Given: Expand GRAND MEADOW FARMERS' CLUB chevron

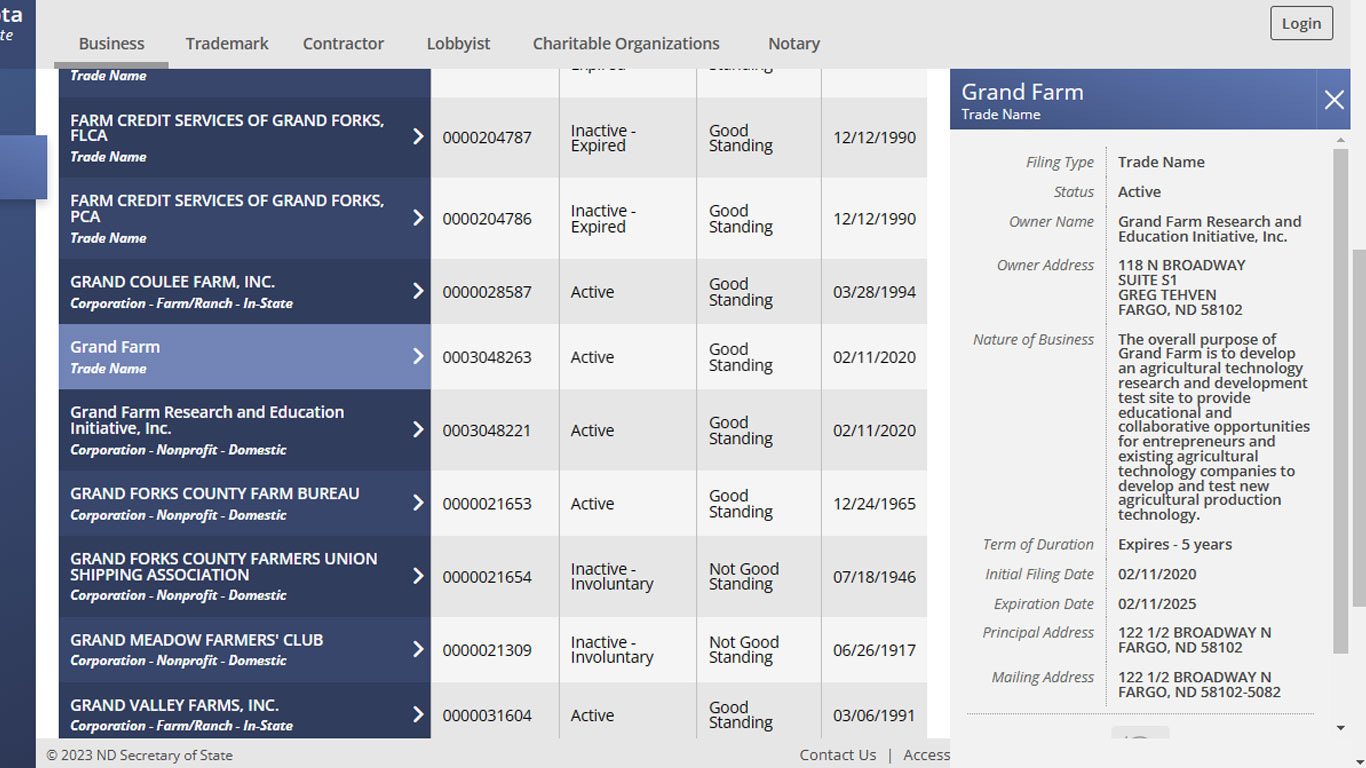Looking at the screenshot, I should coord(419,649).
